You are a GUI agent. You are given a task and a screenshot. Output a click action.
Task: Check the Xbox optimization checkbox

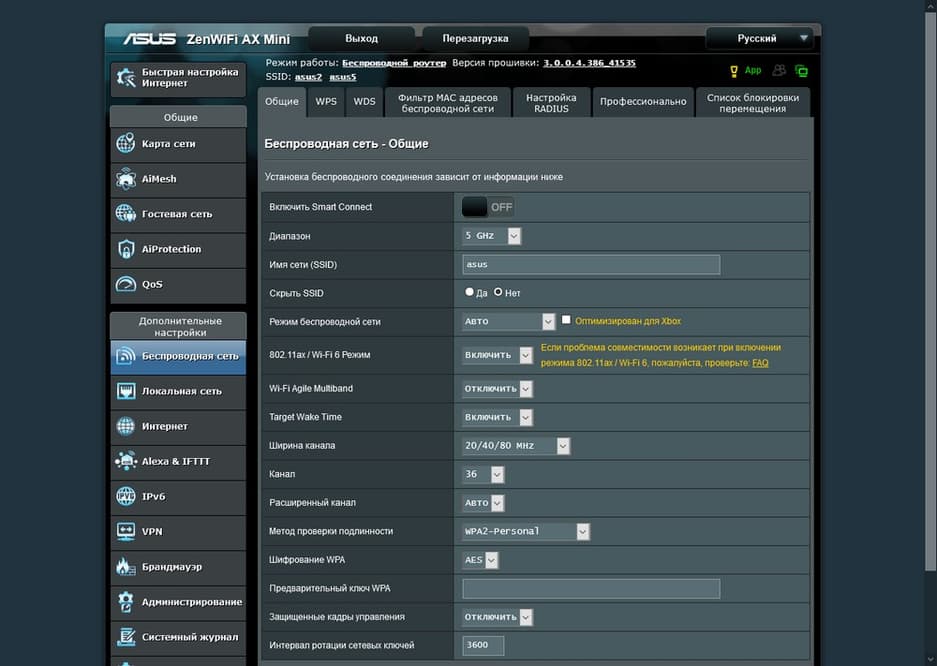[566, 320]
